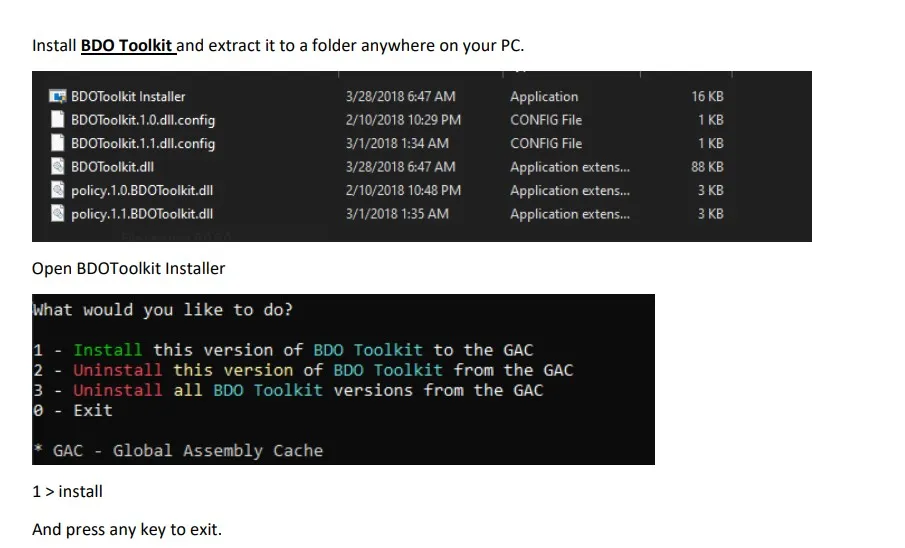Select the BDOToolkit.1.0.dll.config file icon

point(59,120)
